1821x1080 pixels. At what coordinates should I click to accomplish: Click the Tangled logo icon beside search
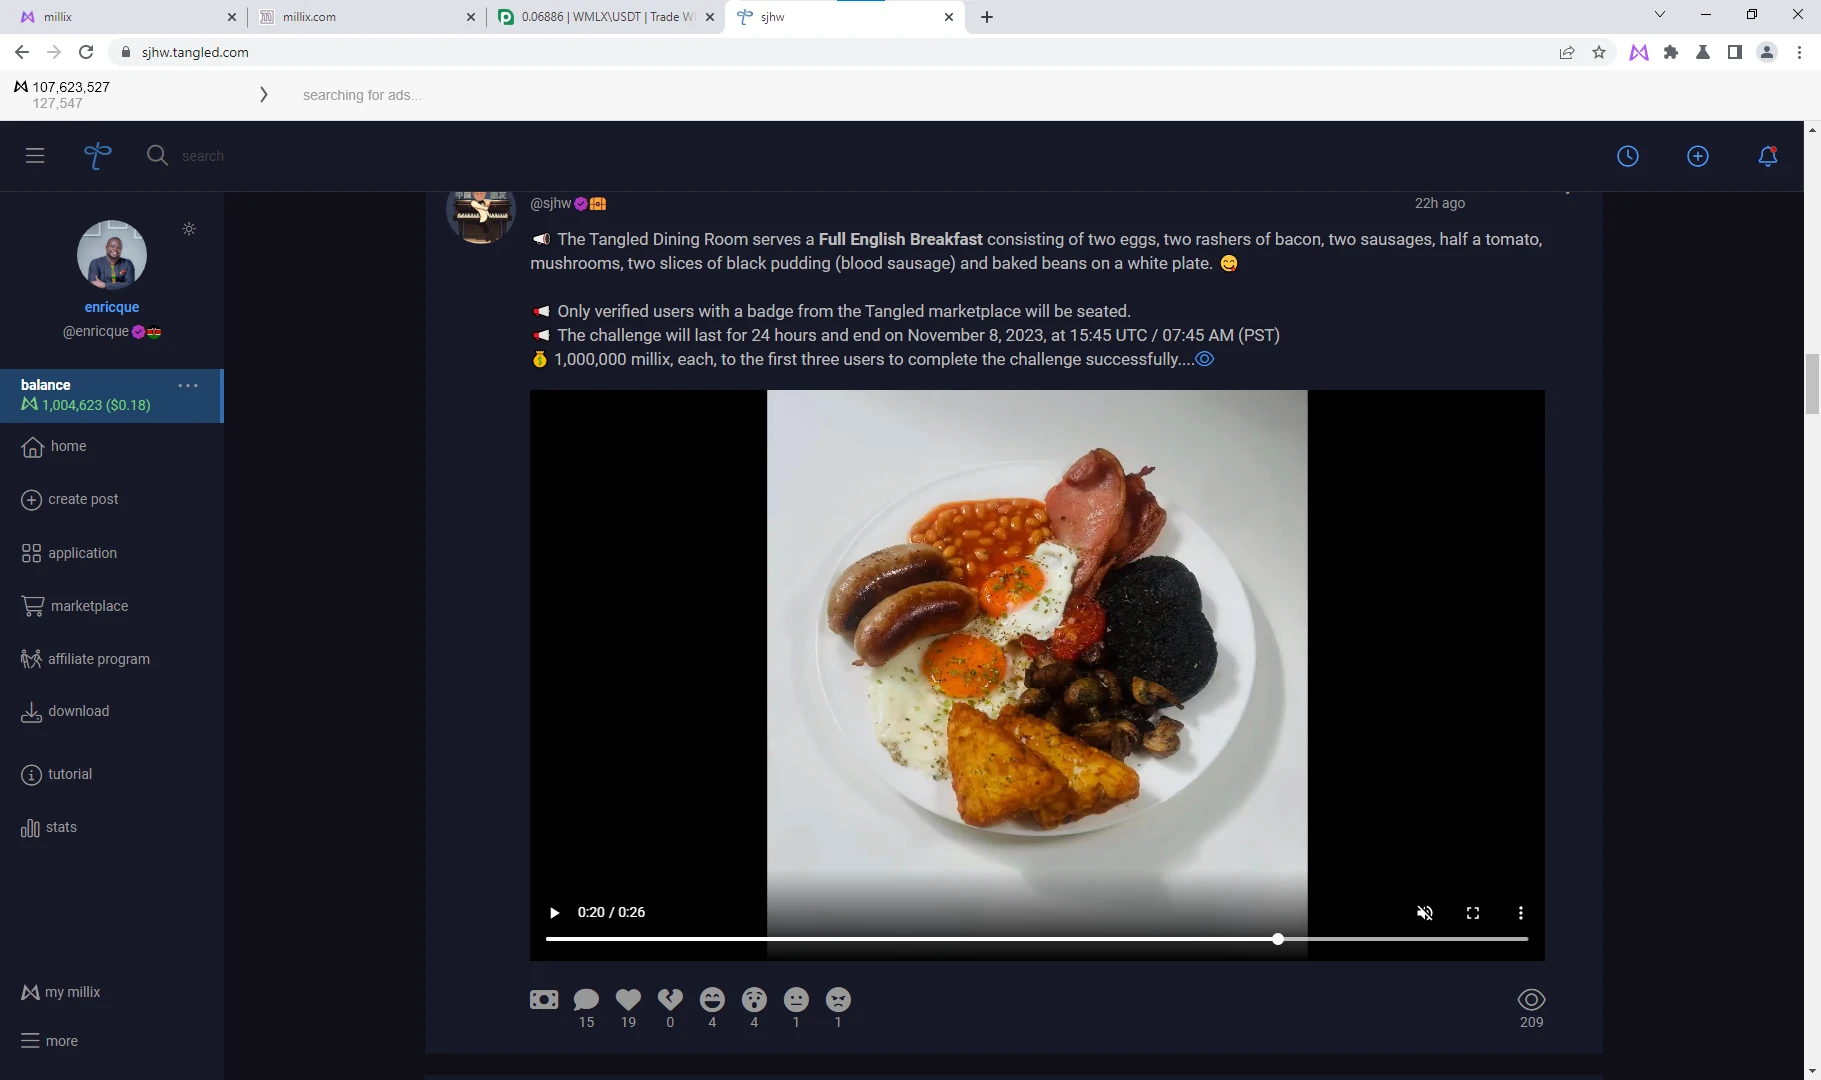(97, 156)
